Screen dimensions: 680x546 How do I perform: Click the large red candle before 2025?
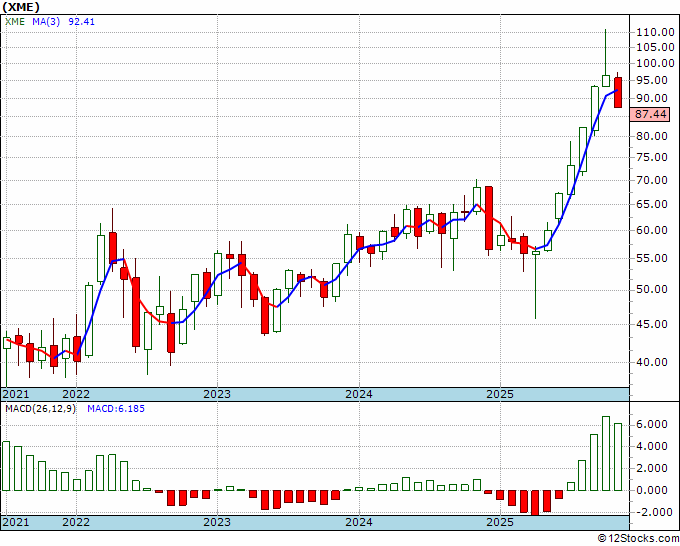pyautogui.click(x=489, y=218)
